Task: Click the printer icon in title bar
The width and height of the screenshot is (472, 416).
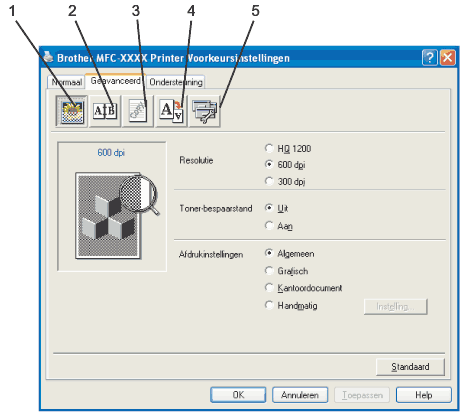Action: tap(49, 57)
